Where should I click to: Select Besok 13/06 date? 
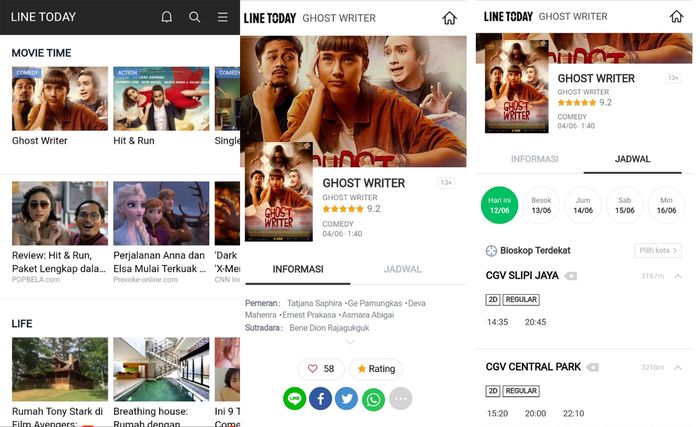pyautogui.click(x=541, y=205)
